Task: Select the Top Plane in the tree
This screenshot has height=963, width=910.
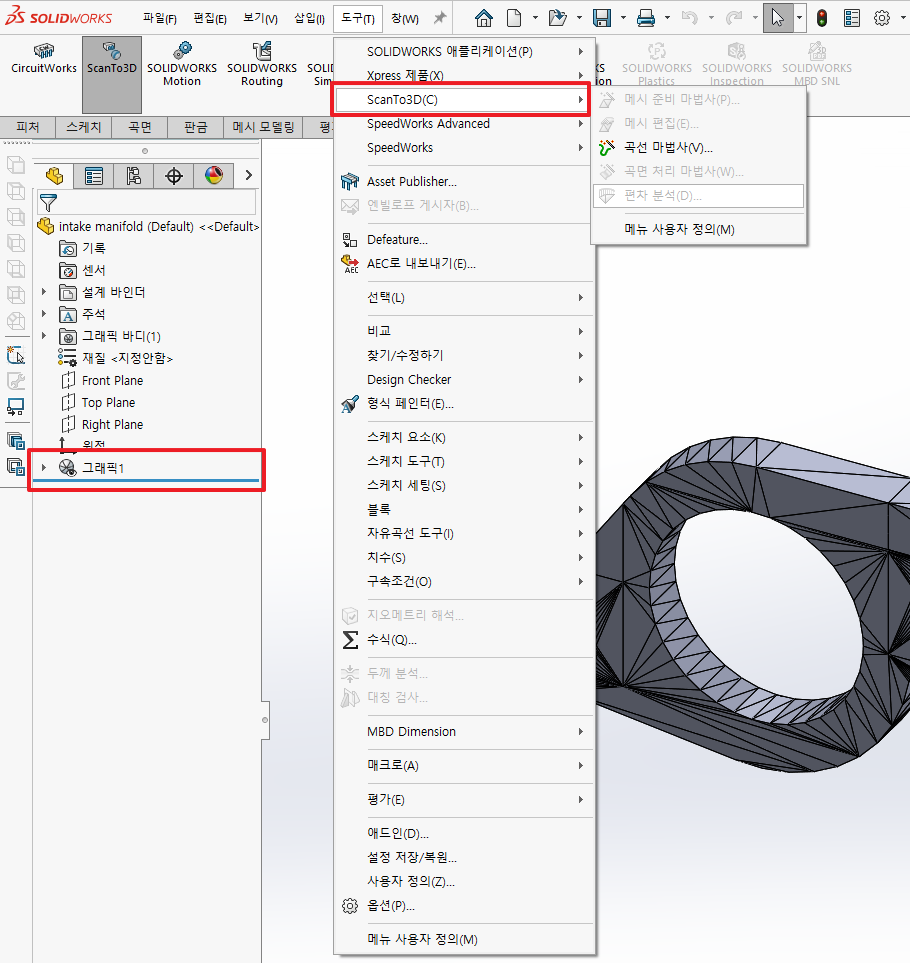Action: tap(108, 403)
